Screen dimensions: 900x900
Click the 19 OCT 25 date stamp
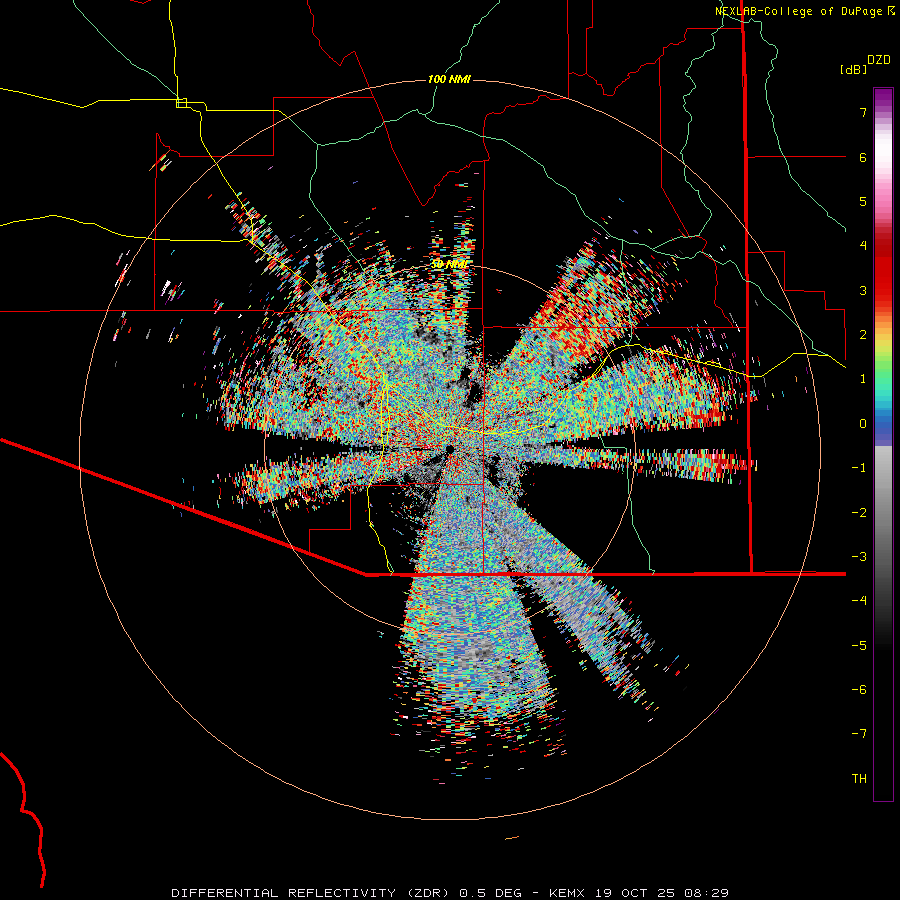636,893
